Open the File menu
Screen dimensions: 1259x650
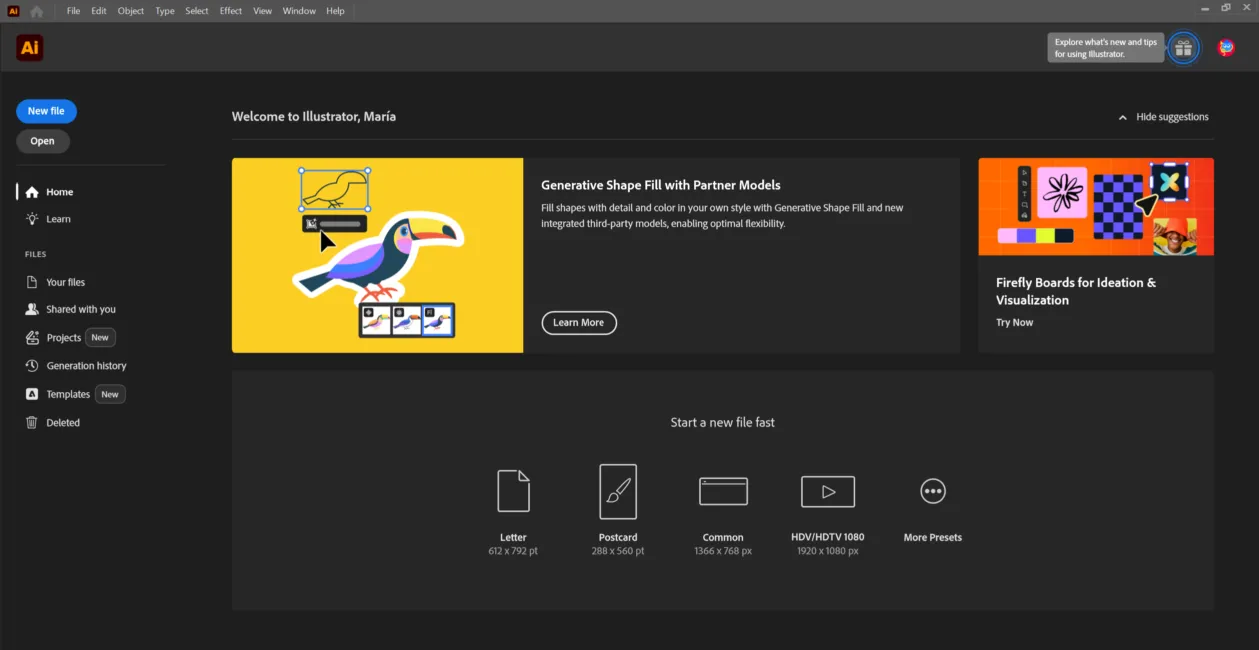[x=74, y=11]
